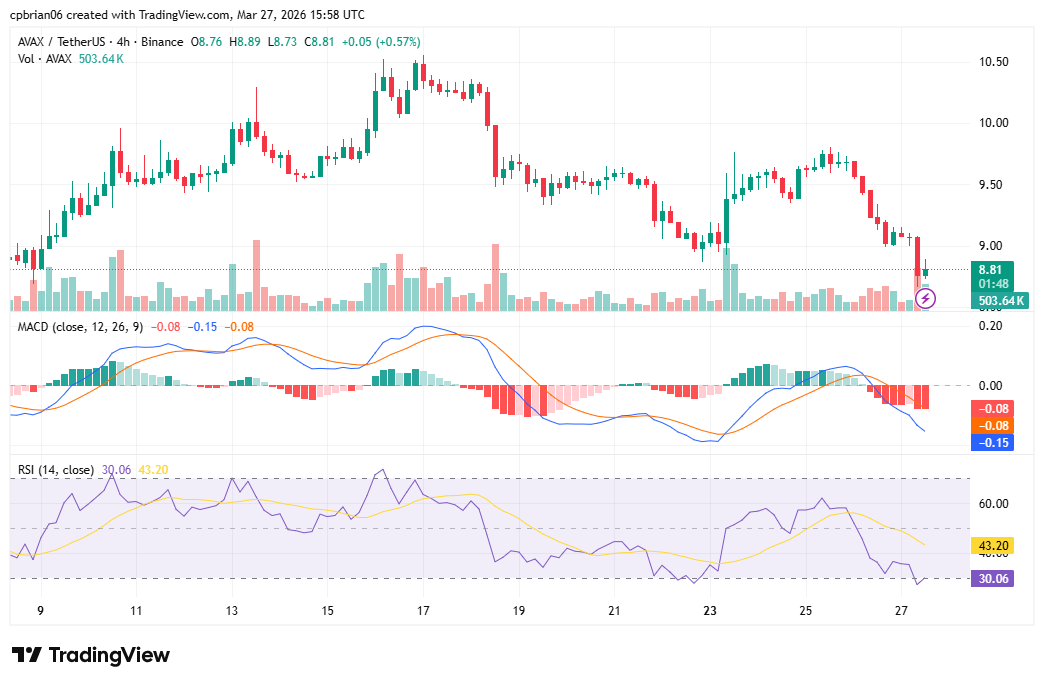Click the blue -0.15 MACD line label

pyautogui.click(x=994, y=442)
